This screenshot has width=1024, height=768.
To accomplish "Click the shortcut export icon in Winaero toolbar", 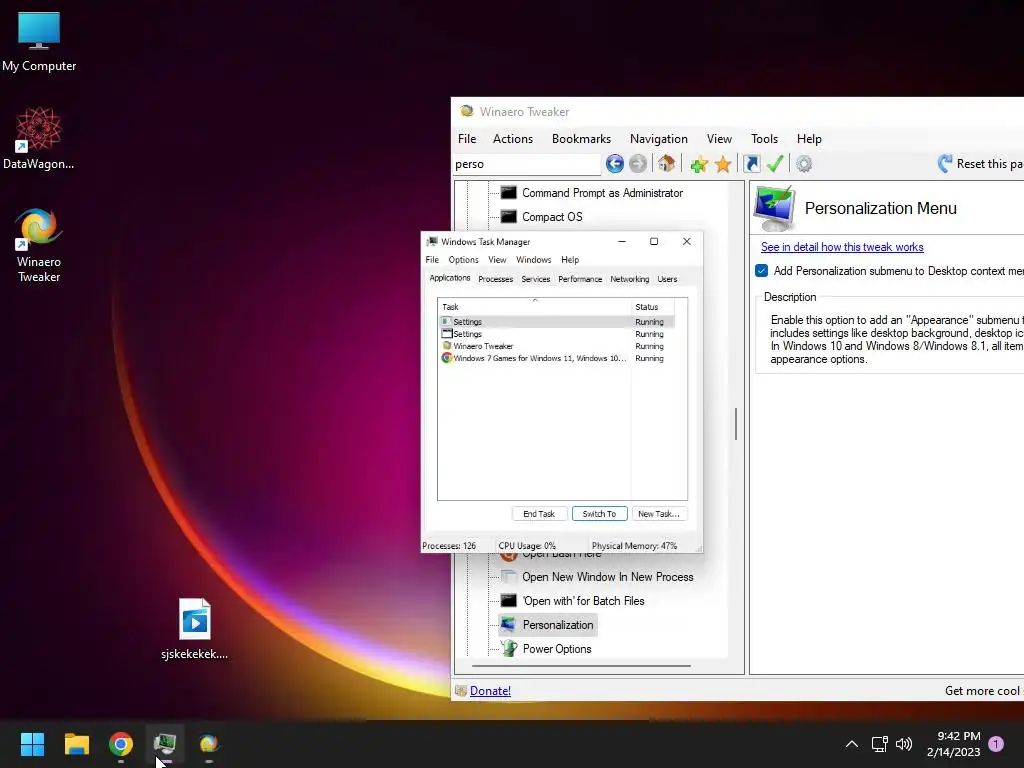I will pyautogui.click(x=752, y=164).
